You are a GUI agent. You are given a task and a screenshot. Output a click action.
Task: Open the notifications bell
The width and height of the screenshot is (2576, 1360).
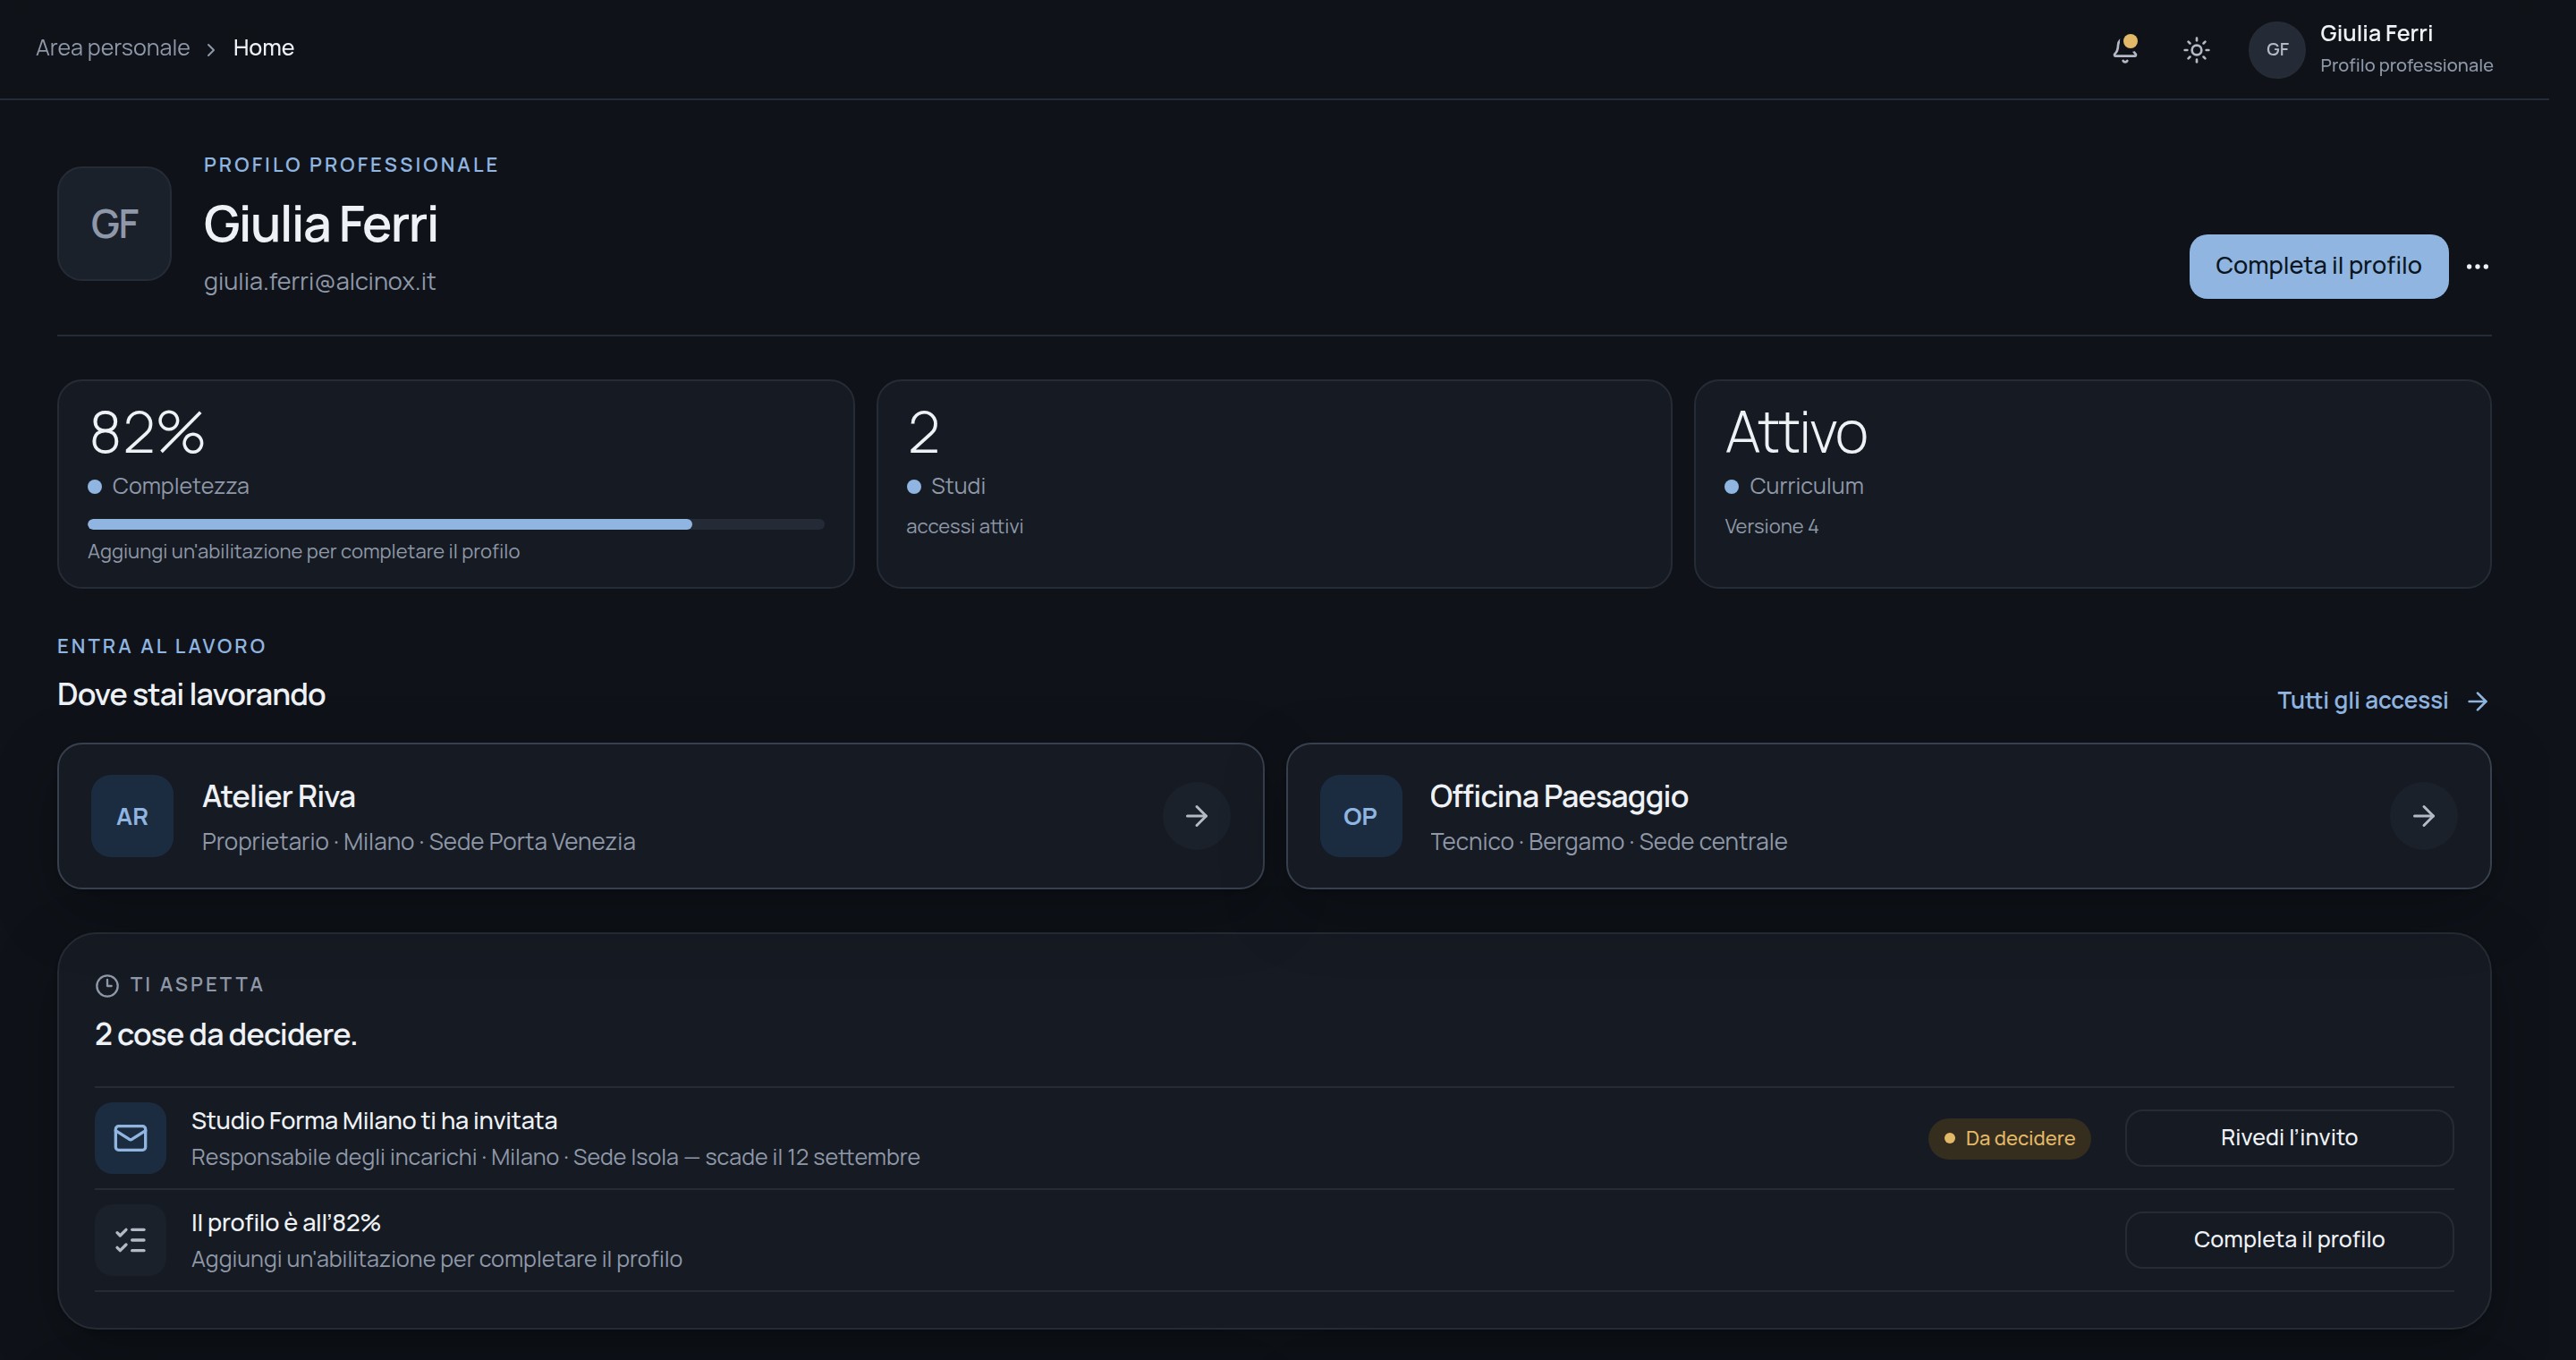tap(2125, 49)
